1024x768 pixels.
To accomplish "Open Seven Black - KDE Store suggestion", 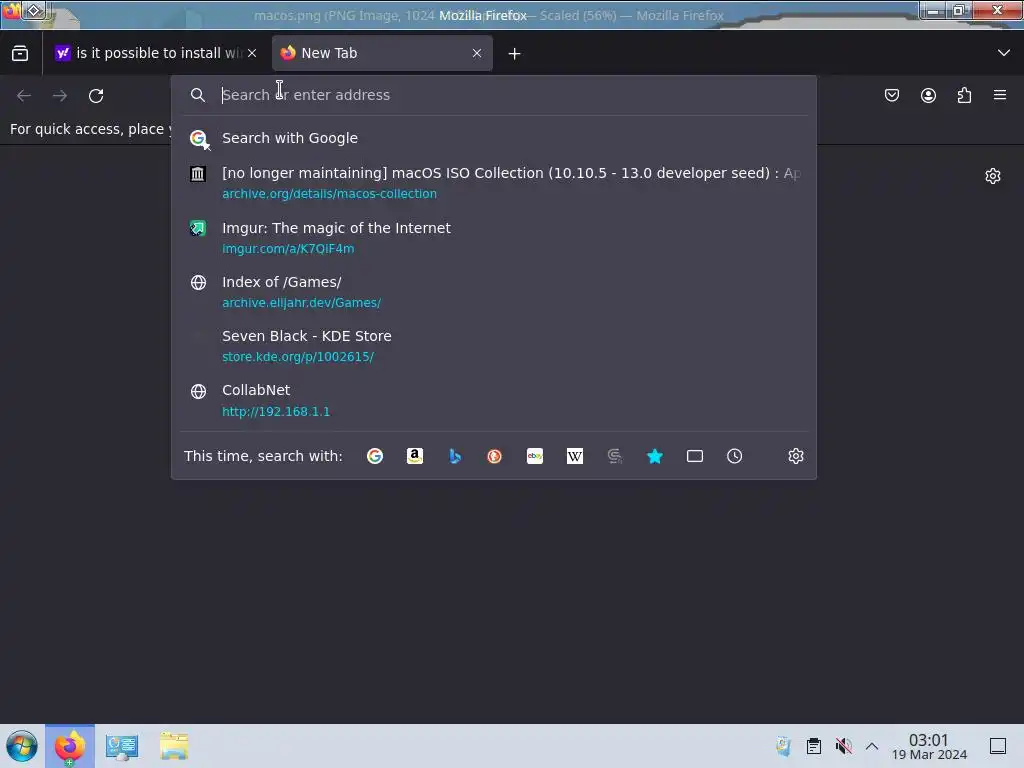I will pos(494,345).
